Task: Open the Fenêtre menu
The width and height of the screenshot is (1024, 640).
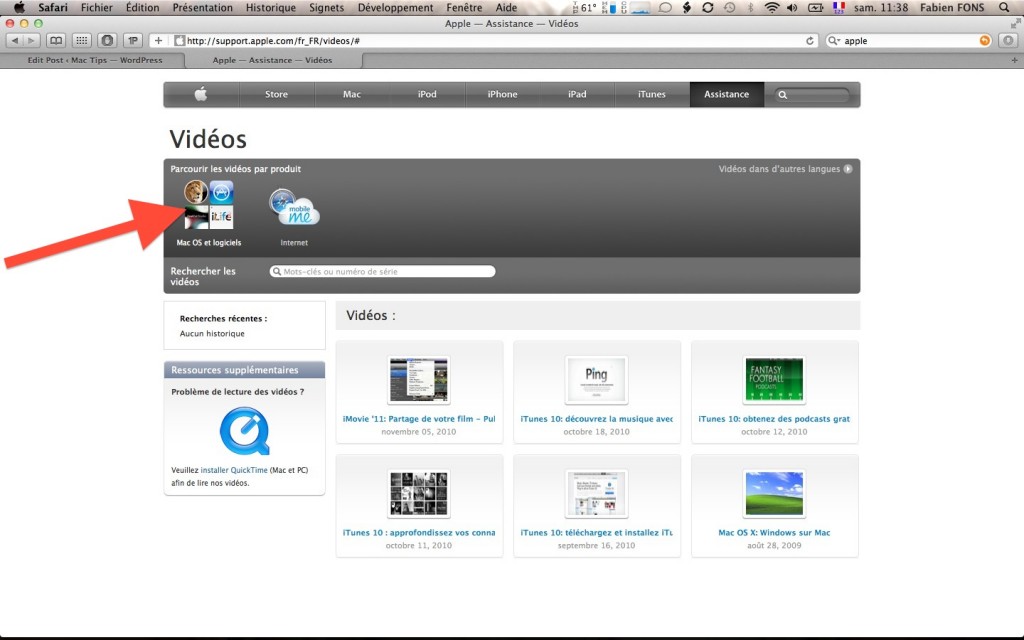Action: [x=464, y=8]
